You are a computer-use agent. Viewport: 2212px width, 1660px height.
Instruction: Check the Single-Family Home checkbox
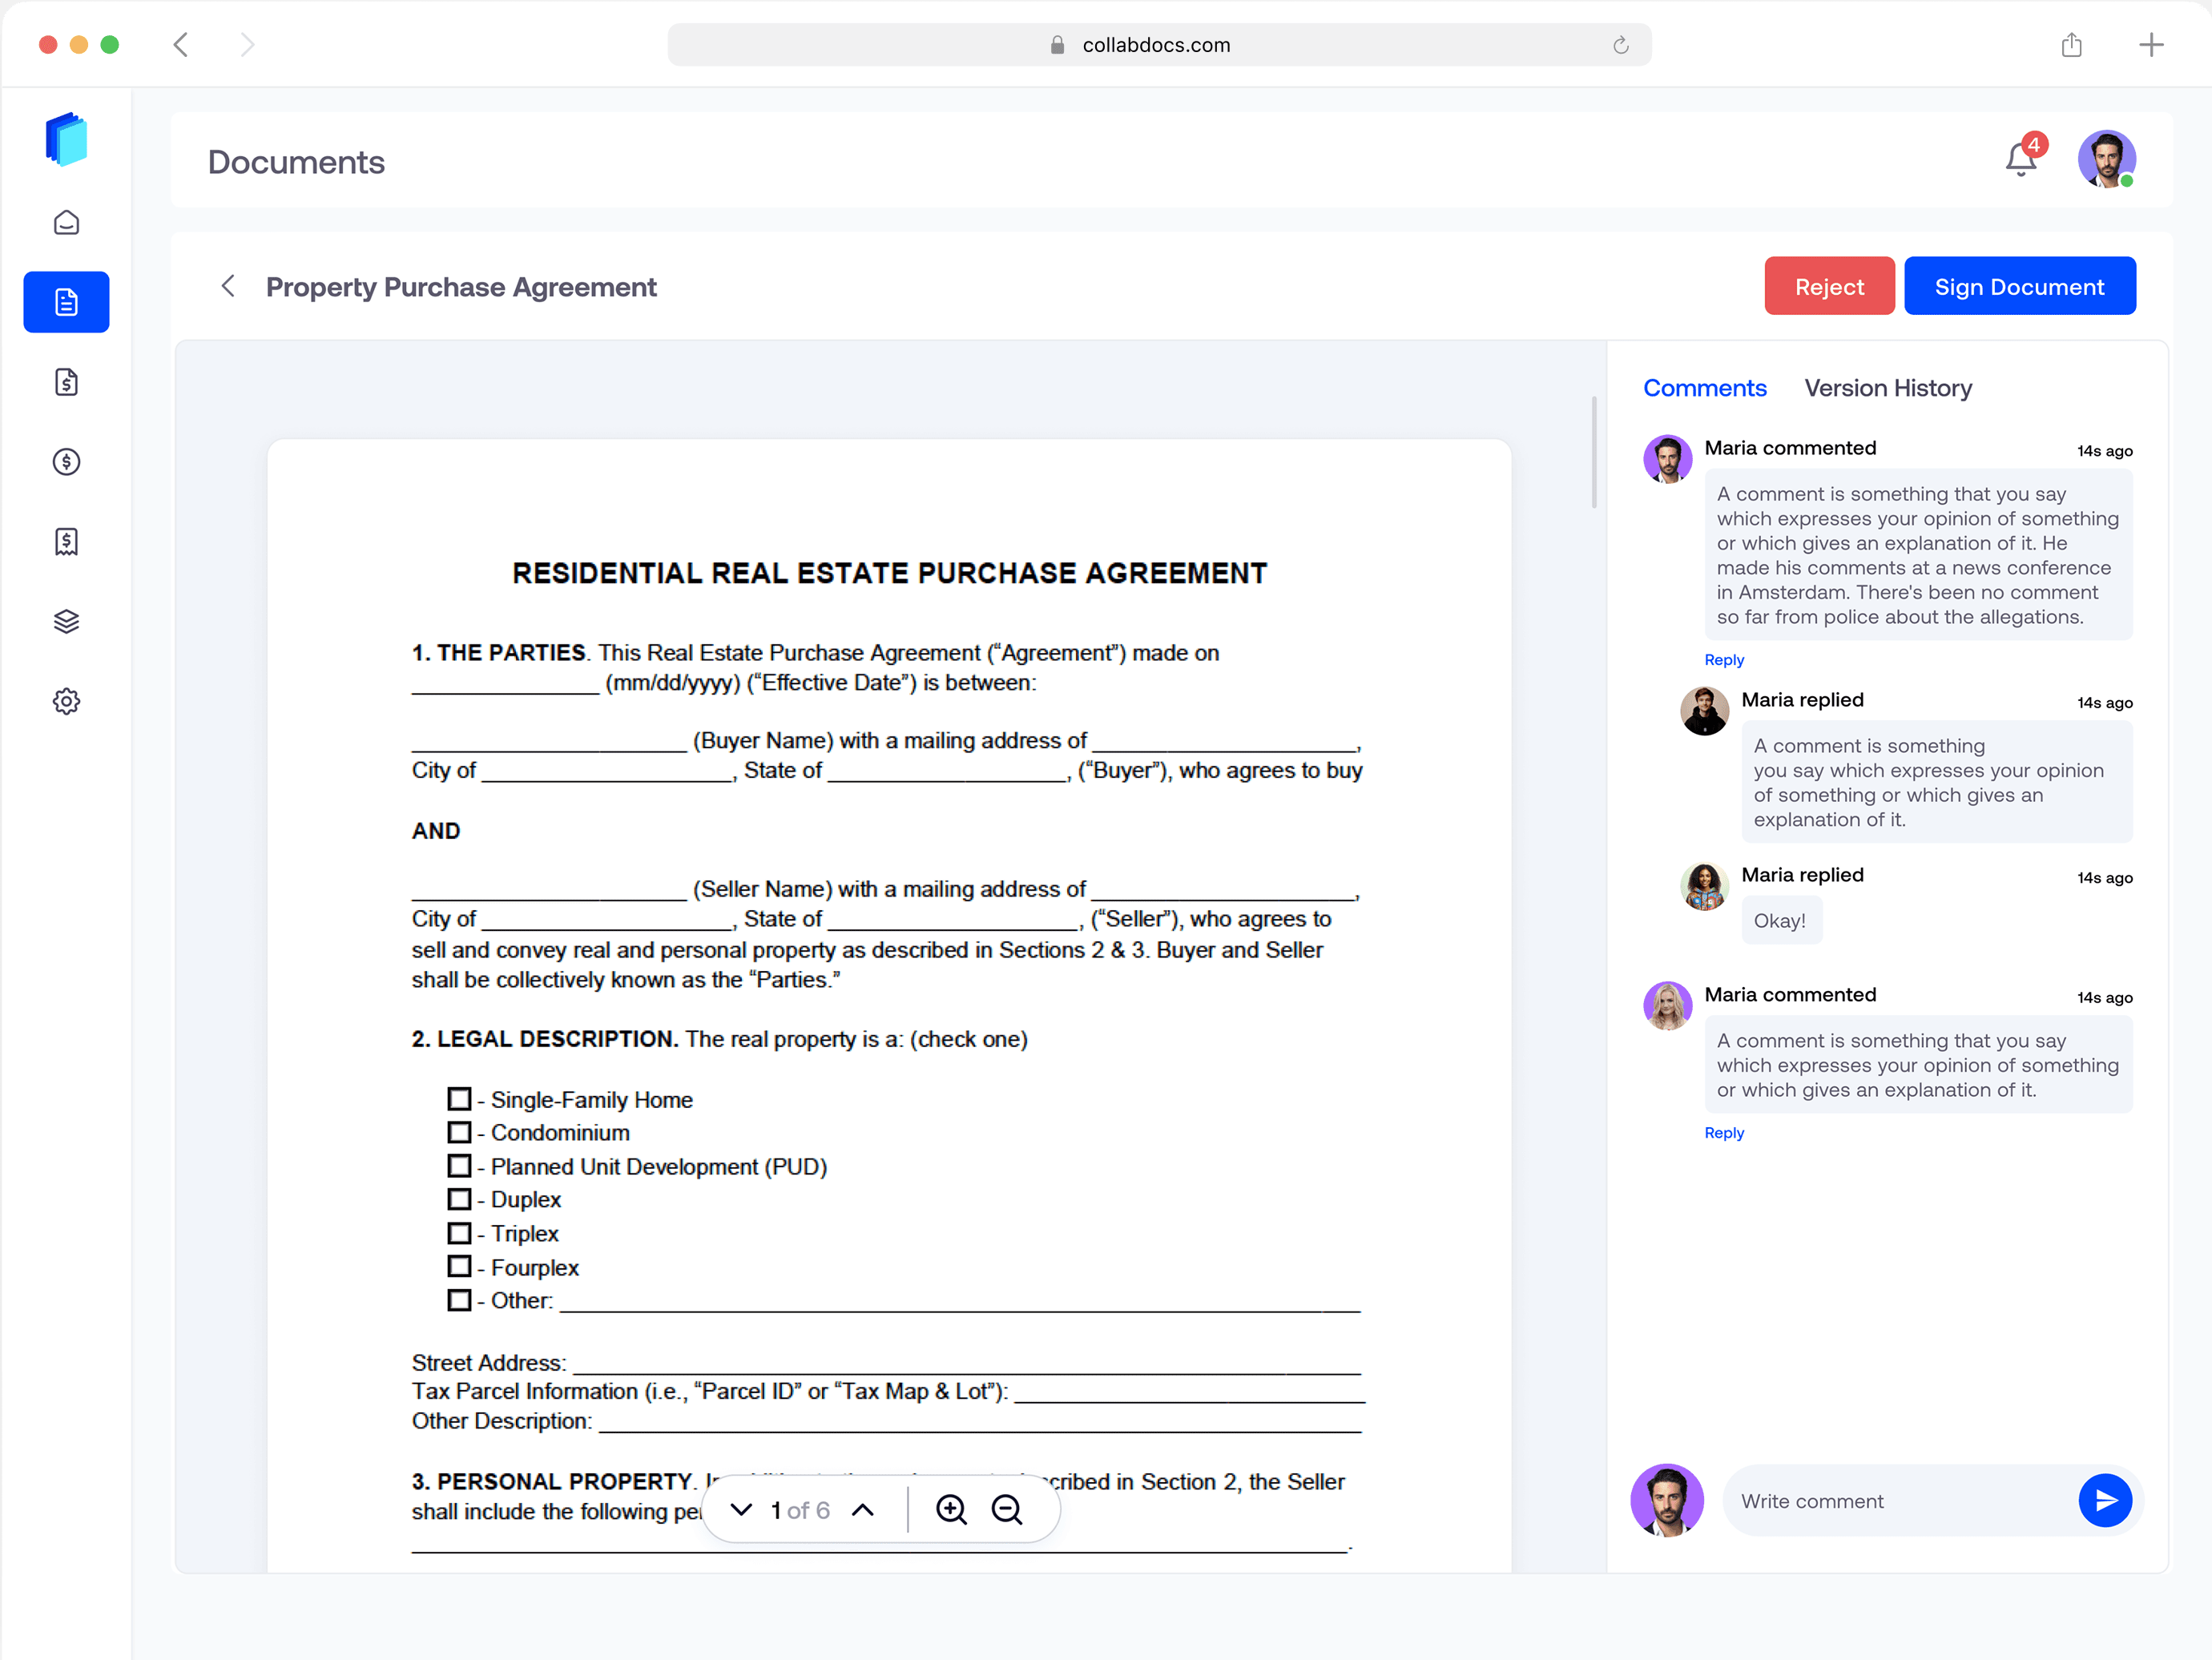point(459,1099)
